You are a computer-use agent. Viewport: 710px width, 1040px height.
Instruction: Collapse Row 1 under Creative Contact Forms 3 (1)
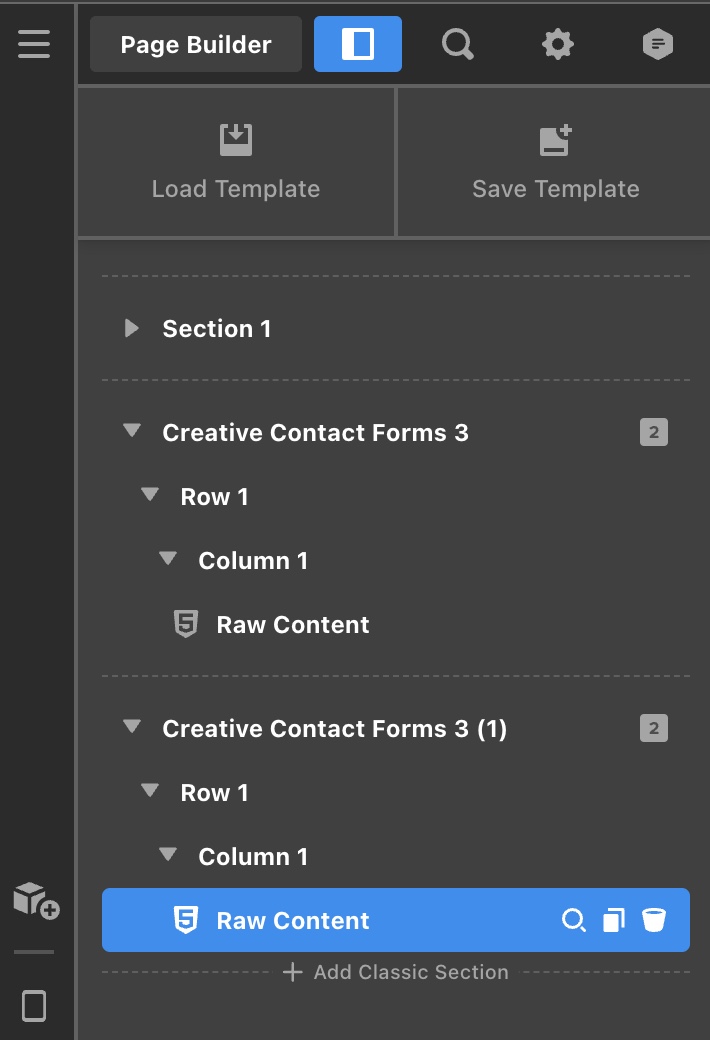[x=150, y=790]
